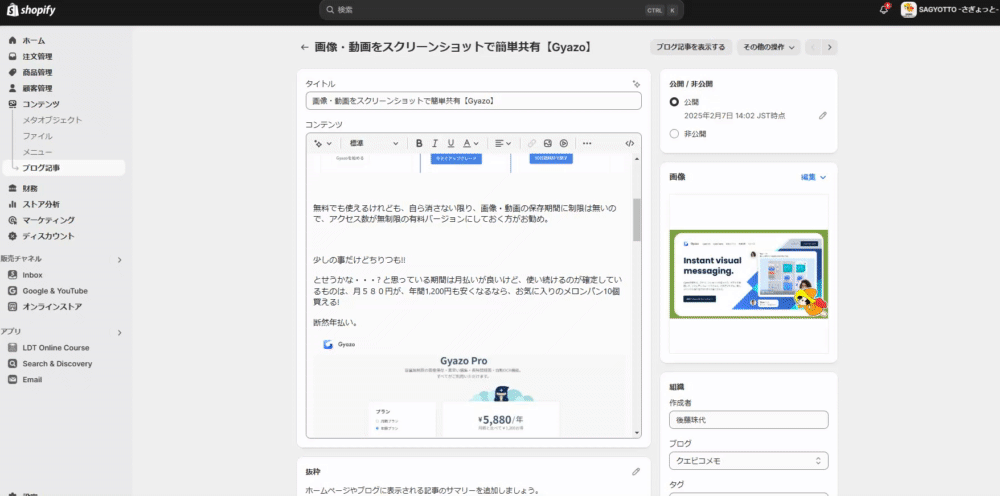The image size is (1000, 496).
Task: Select the 非公開 radio button
Action: click(674, 134)
